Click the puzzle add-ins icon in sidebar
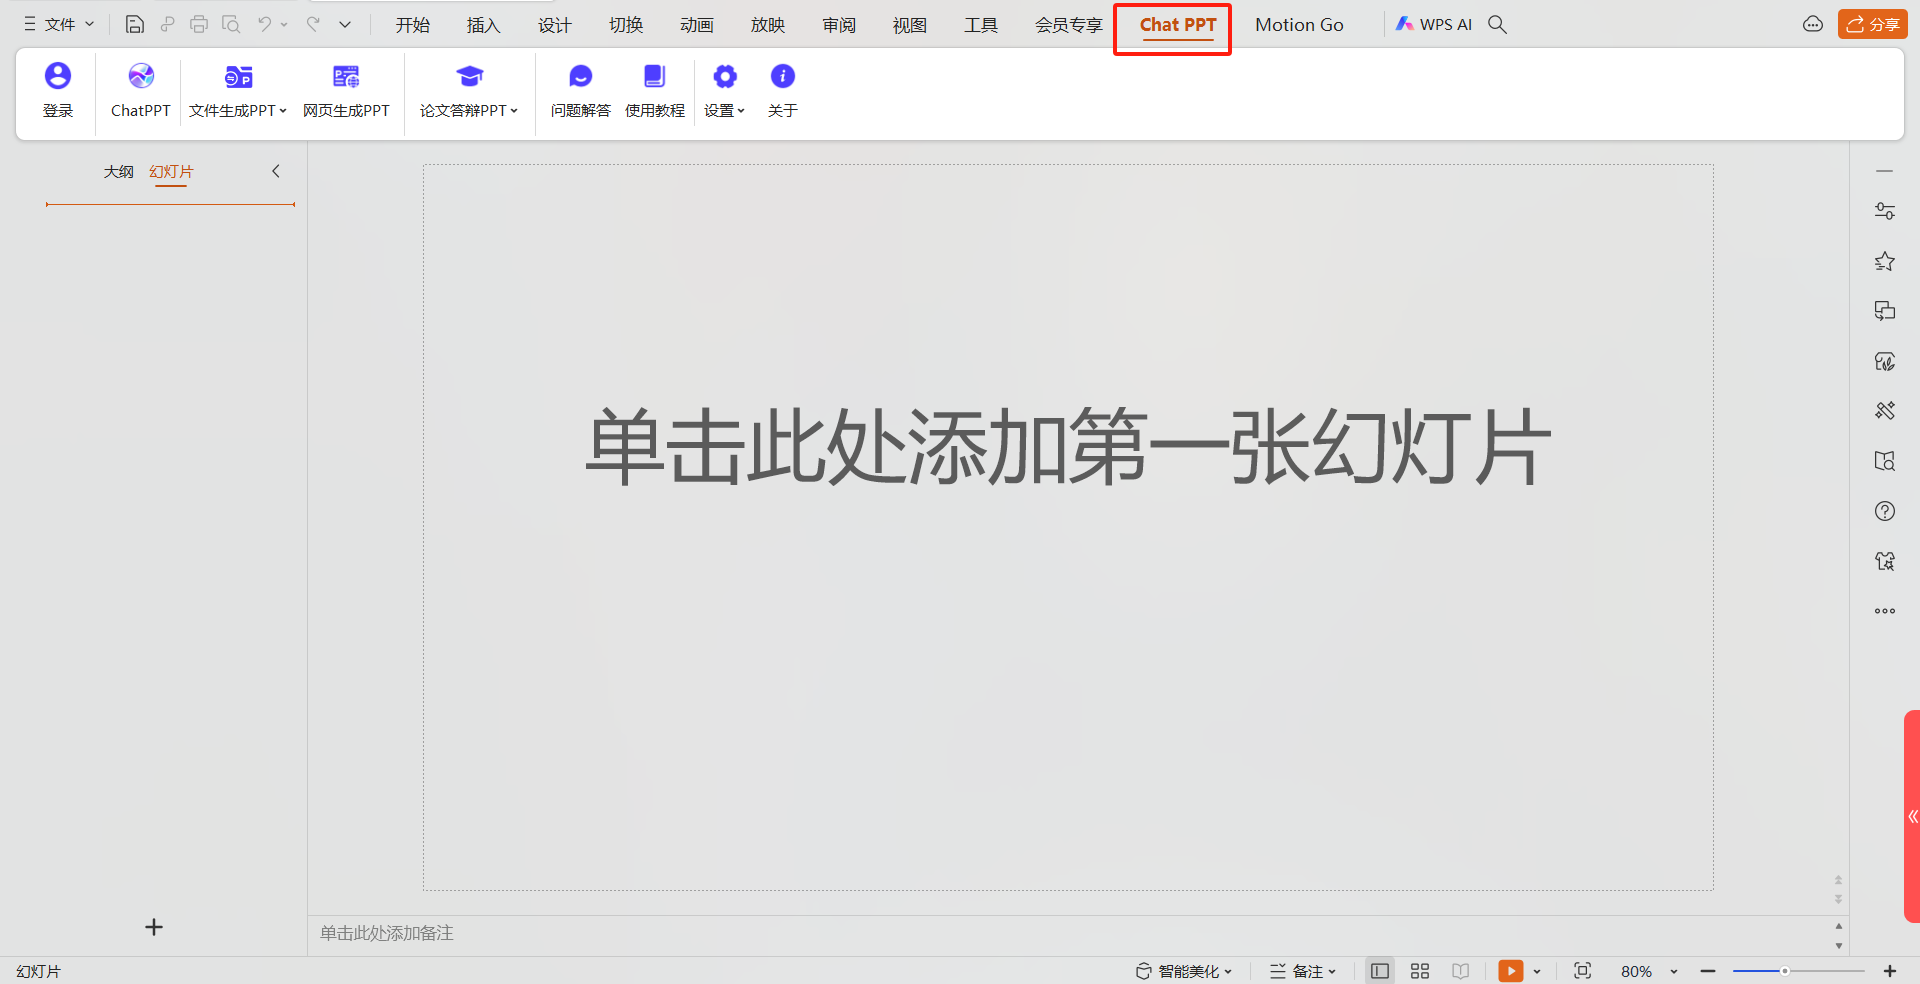Image resolution: width=1920 pixels, height=984 pixels. point(1885,561)
